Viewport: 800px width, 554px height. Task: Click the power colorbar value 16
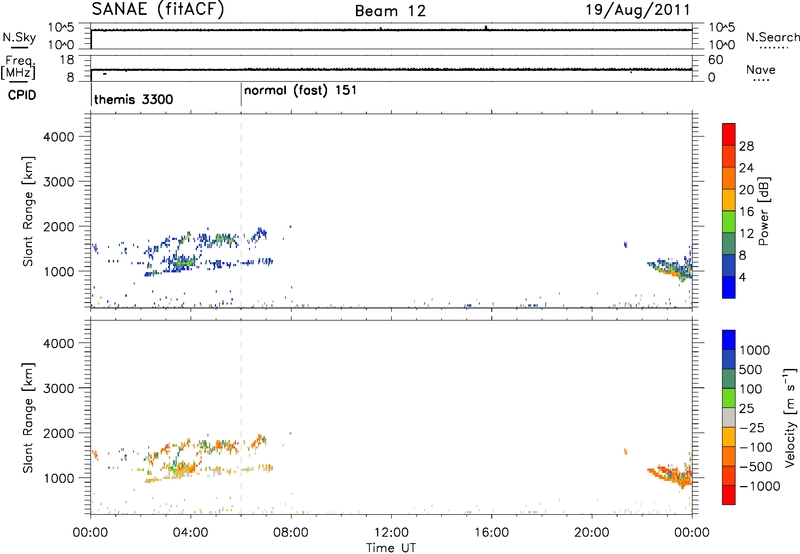point(746,212)
